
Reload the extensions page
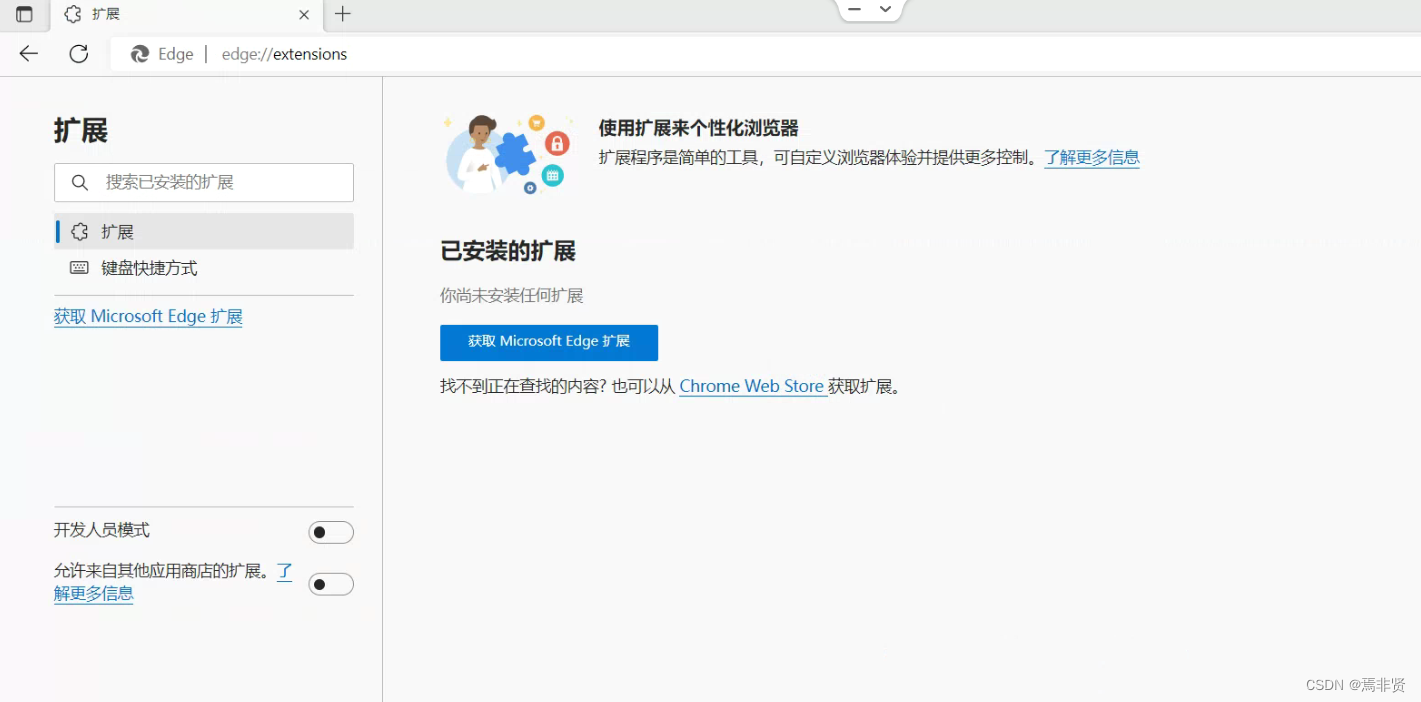[79, 54]
